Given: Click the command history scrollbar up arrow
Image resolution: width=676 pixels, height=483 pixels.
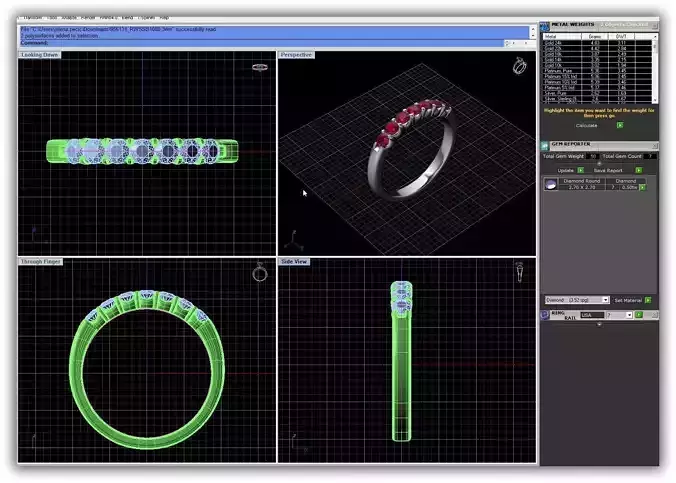Looking at the screenshot, I should click(532, 29).
